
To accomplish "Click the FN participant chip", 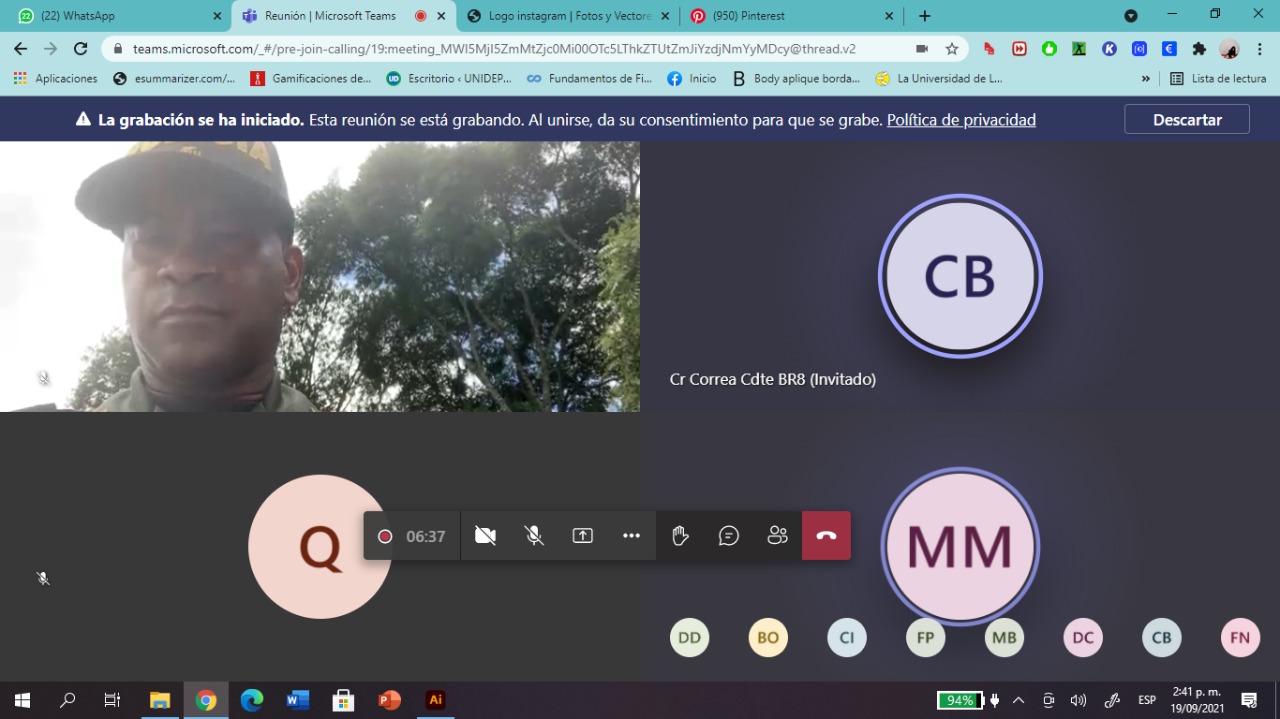I will (1240, 638).
